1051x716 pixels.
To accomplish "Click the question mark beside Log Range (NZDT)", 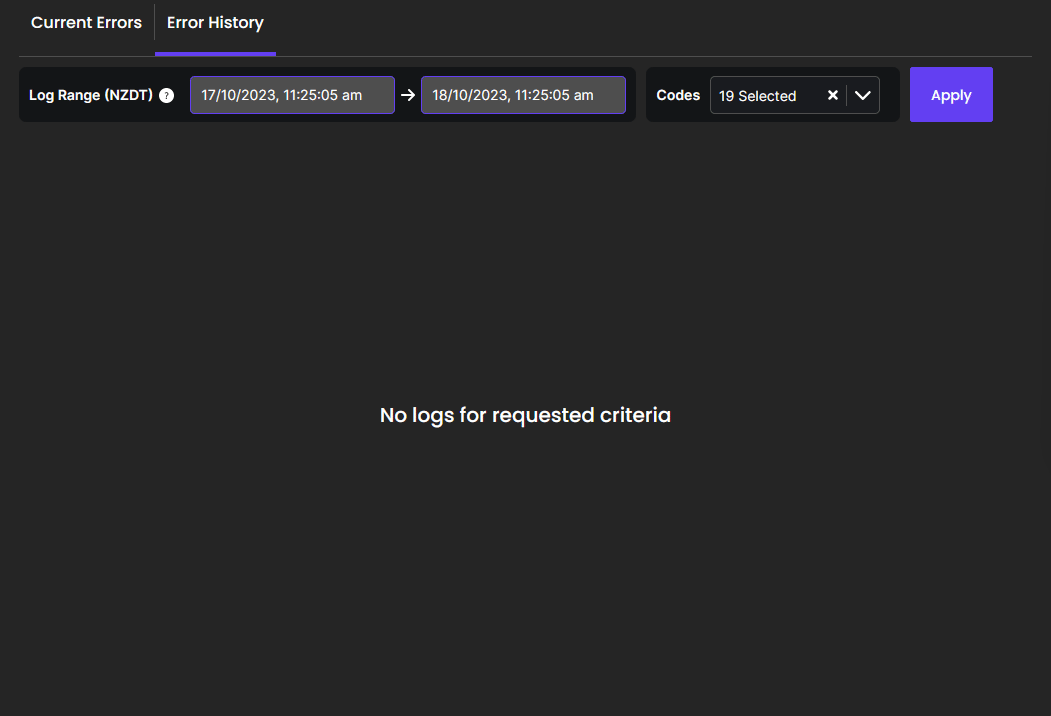I will coord(166,95).
